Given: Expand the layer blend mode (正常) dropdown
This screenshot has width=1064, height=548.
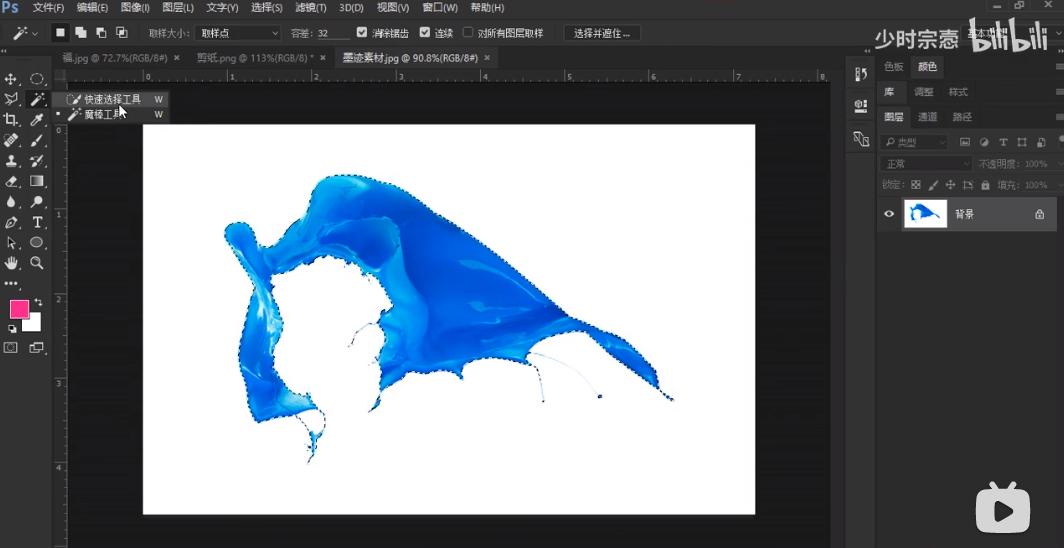Looking at the screenshot, I should pyautogui.click(x=925, y=164).
